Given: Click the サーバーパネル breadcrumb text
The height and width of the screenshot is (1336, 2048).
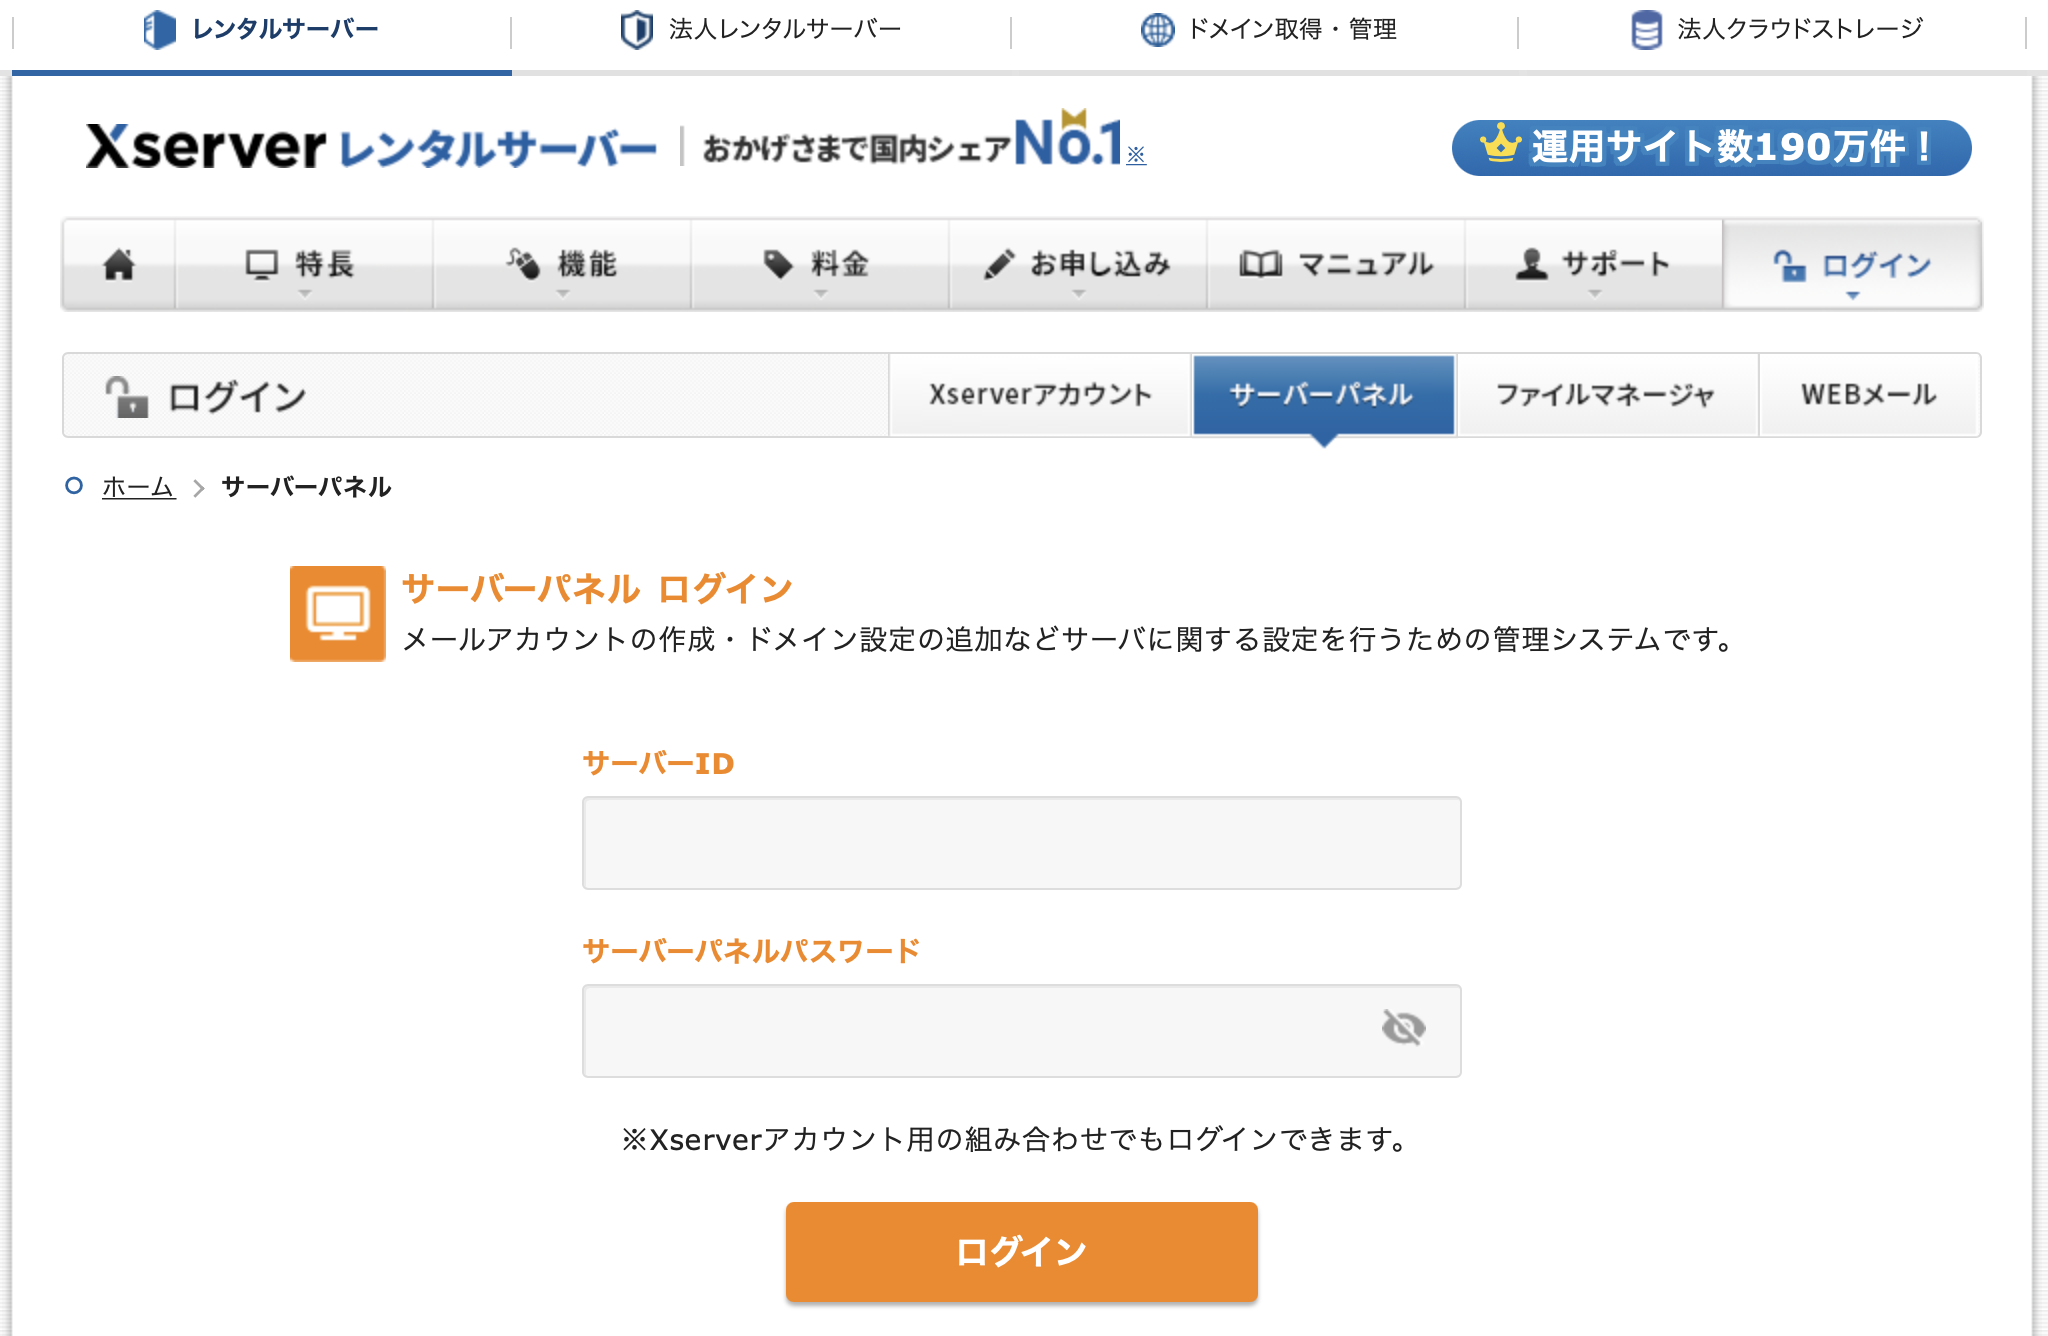Looking at the screenshot, I should pyautogui.click(x=306, y=487).
